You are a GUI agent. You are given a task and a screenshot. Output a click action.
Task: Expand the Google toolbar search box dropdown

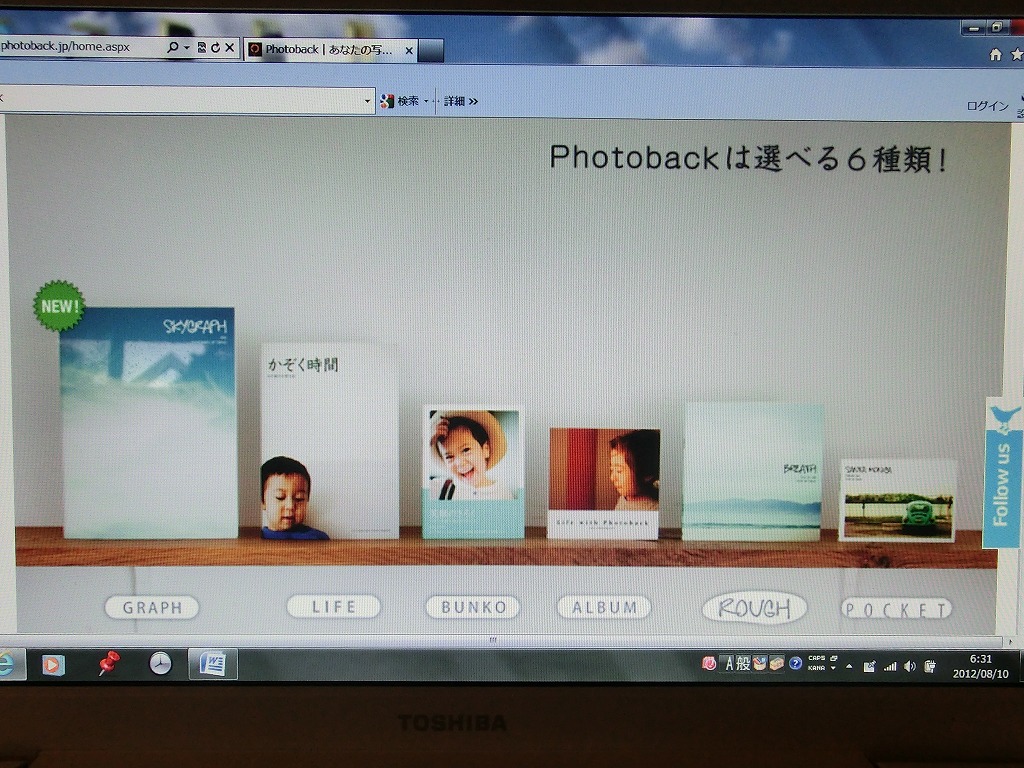367,101
